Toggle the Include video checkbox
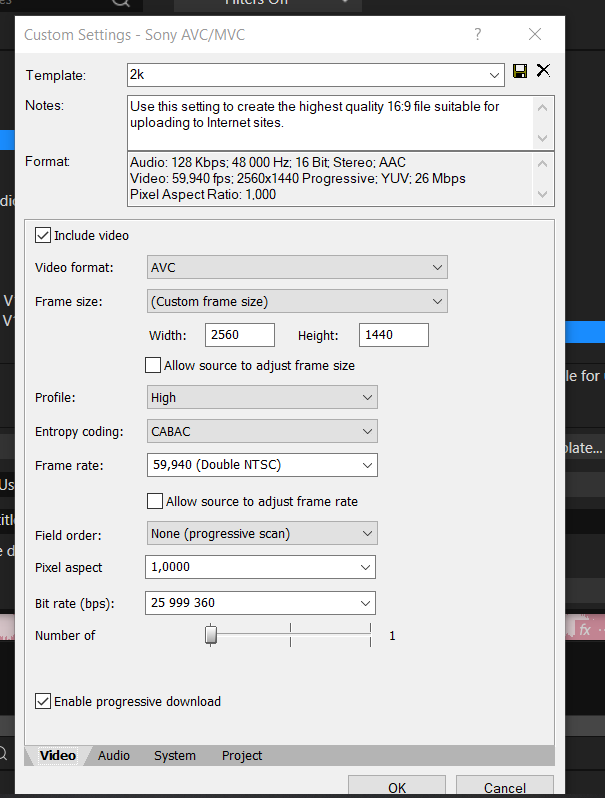The width and height of the screenshot is (605, 798). [43, 236]
